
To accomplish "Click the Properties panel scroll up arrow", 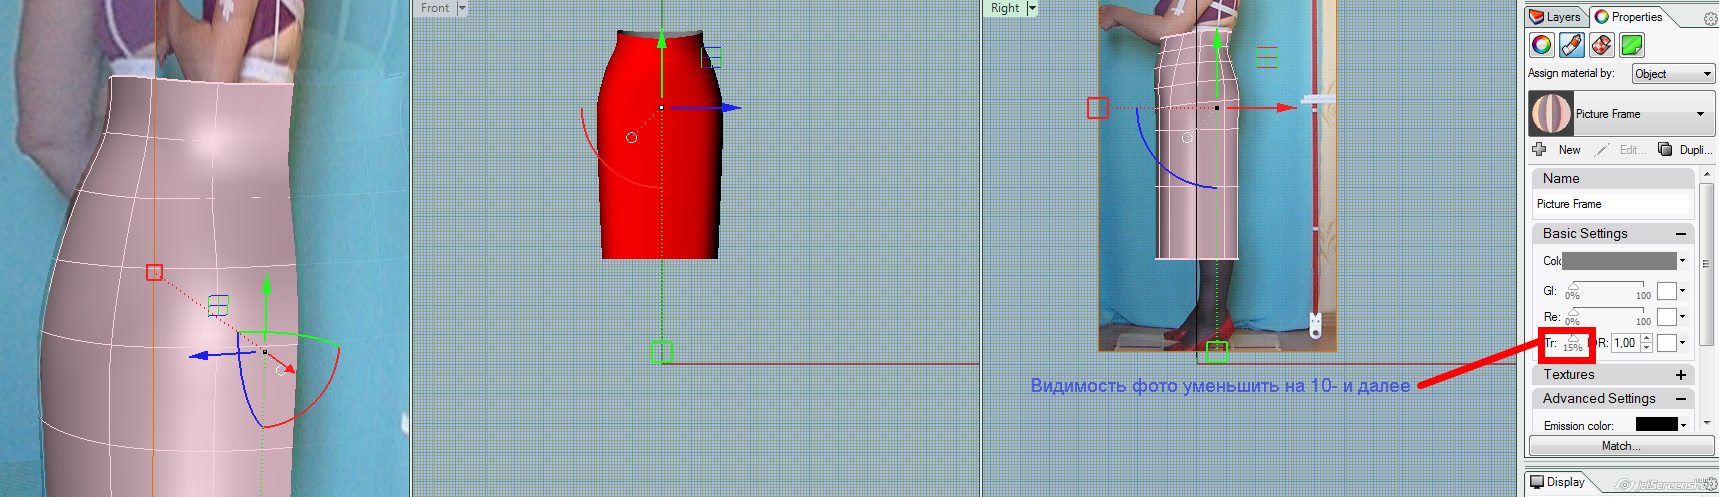I will pos(1706,174).
